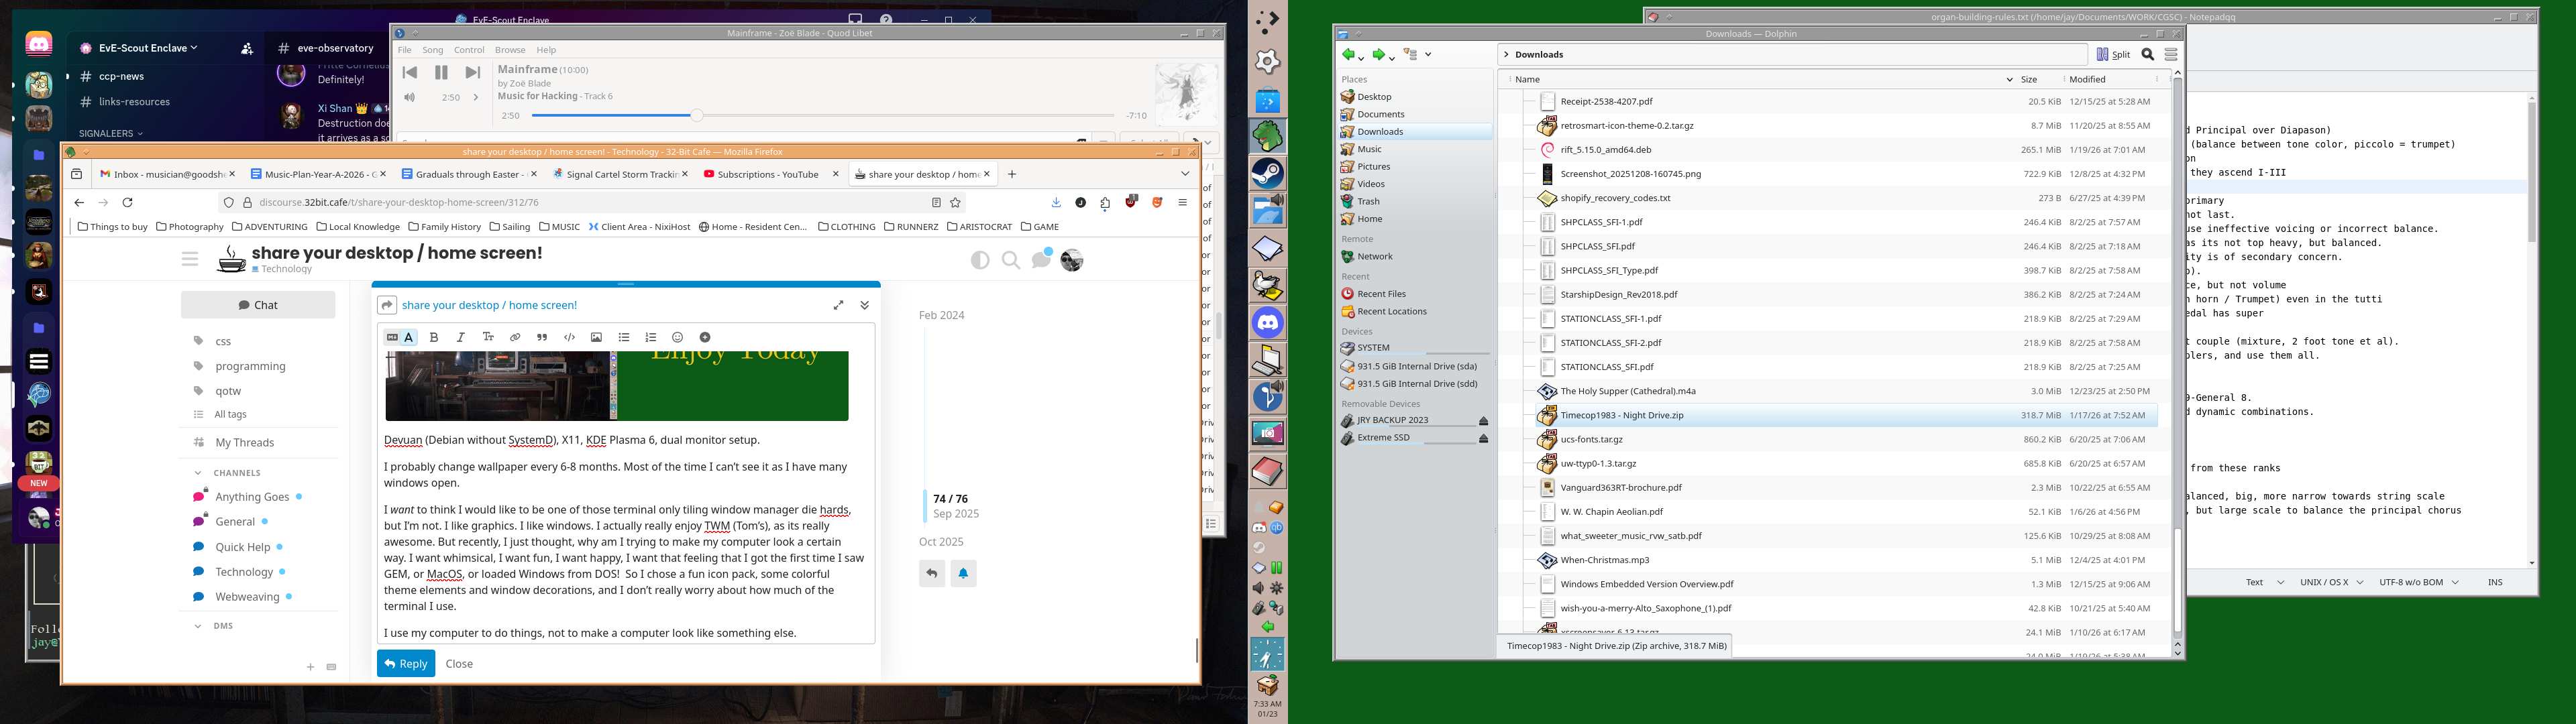Click the blue Reply button
The width and height of the screenshot is (2576, 724).
[405, 663]
